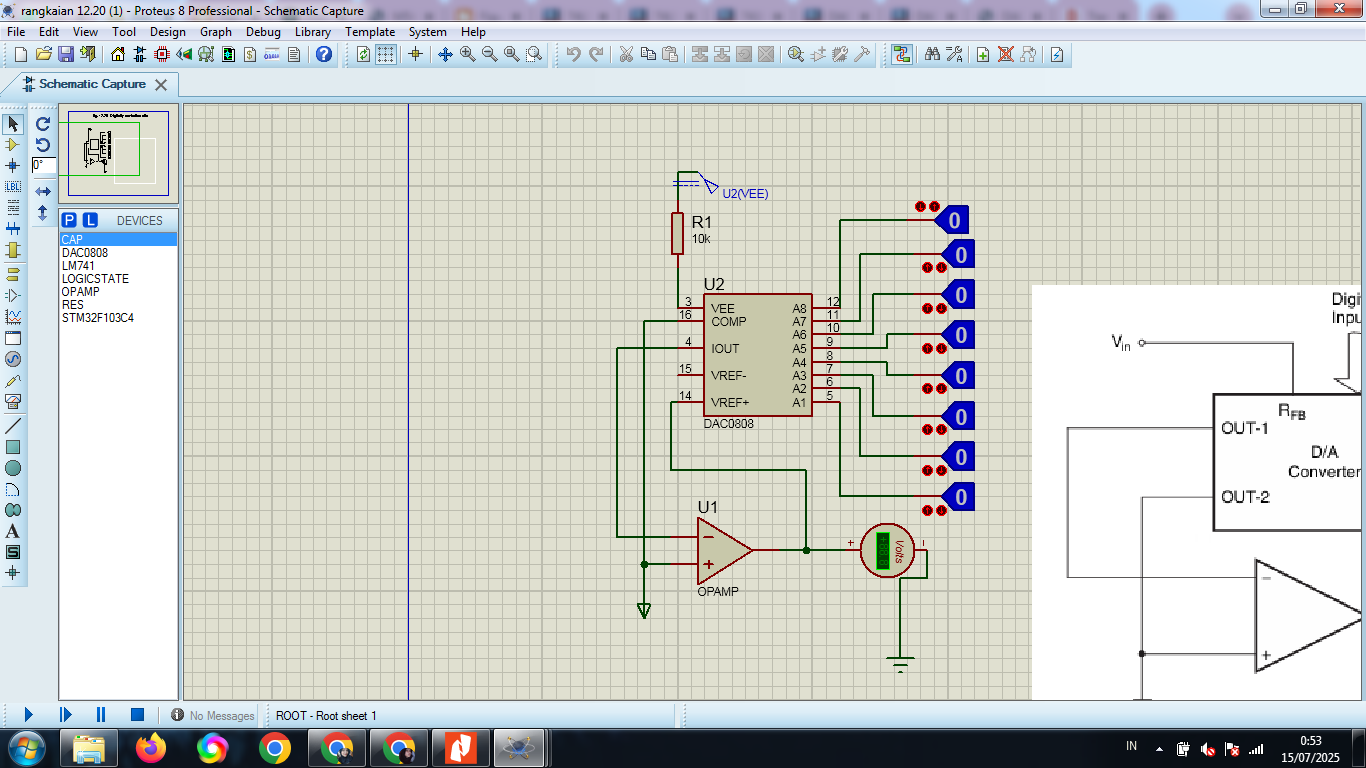Select the 2D Circle drawing tool

coord(13,467)
